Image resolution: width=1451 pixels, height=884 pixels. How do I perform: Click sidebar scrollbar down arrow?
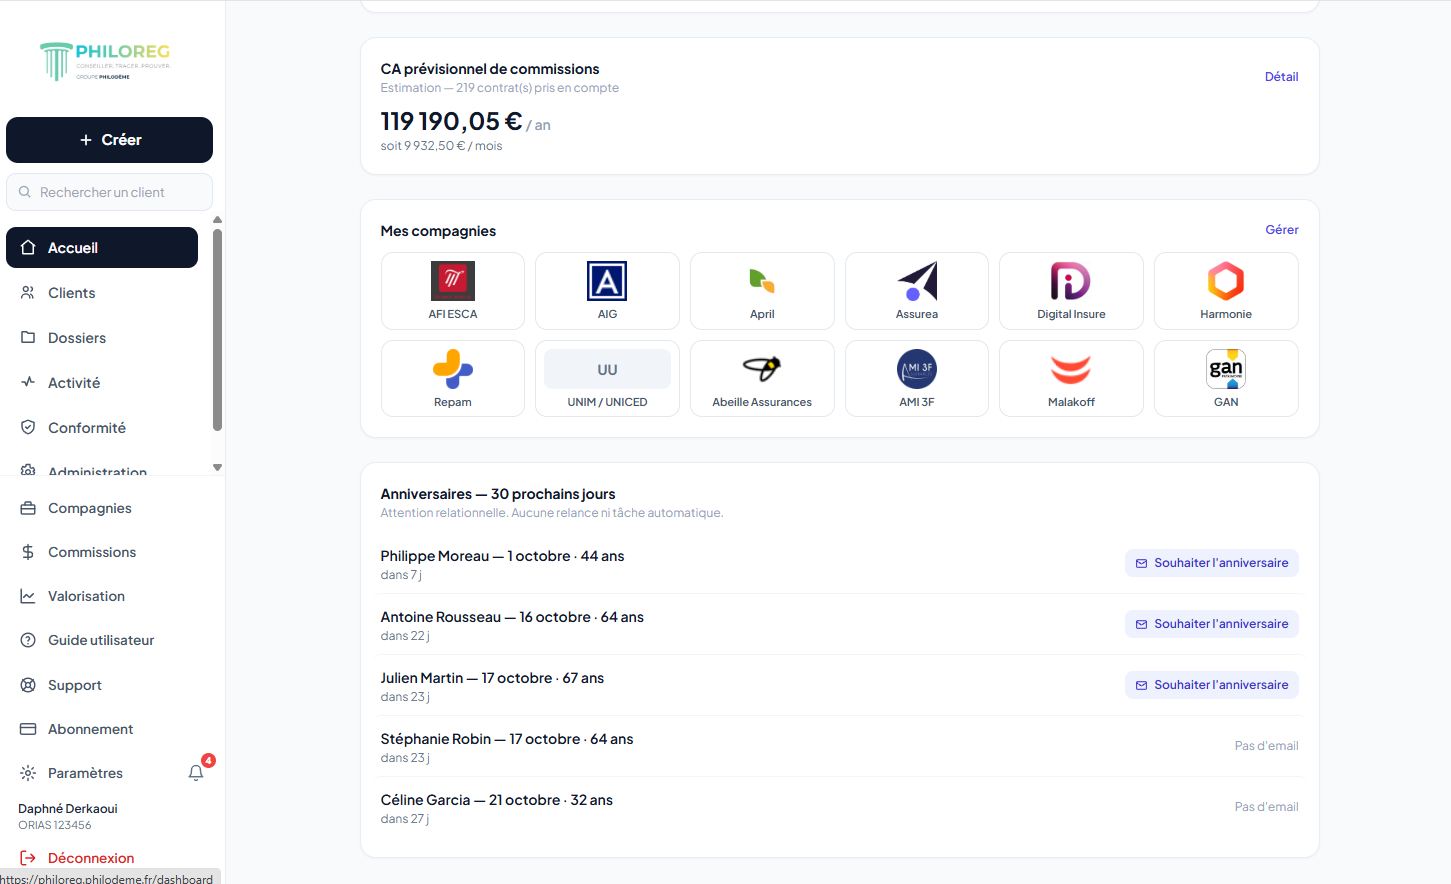[x=217, y=467]
